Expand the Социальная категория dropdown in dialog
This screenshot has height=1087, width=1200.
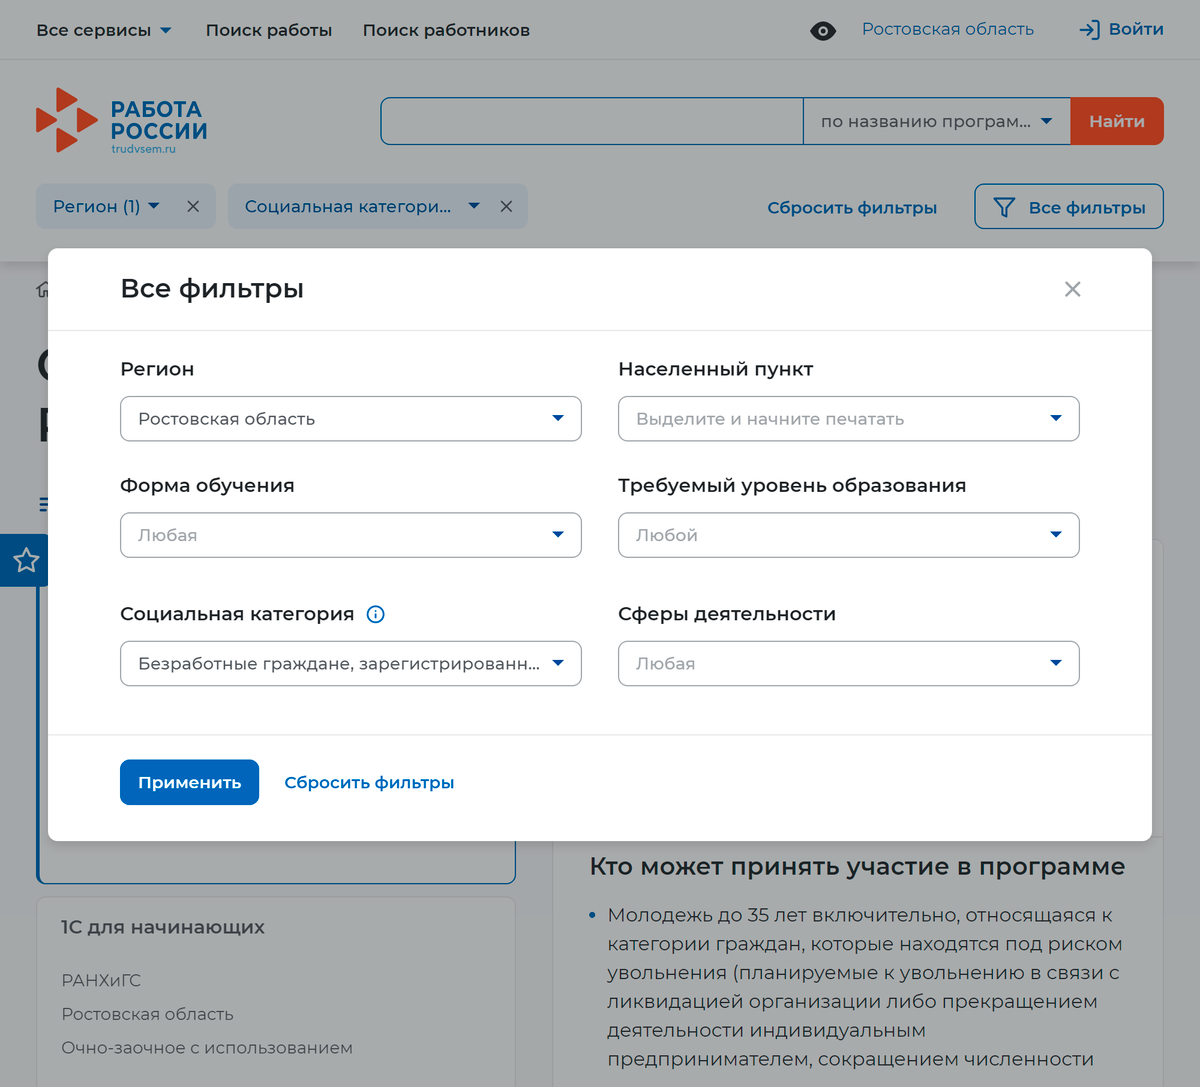tap(350, 664)
